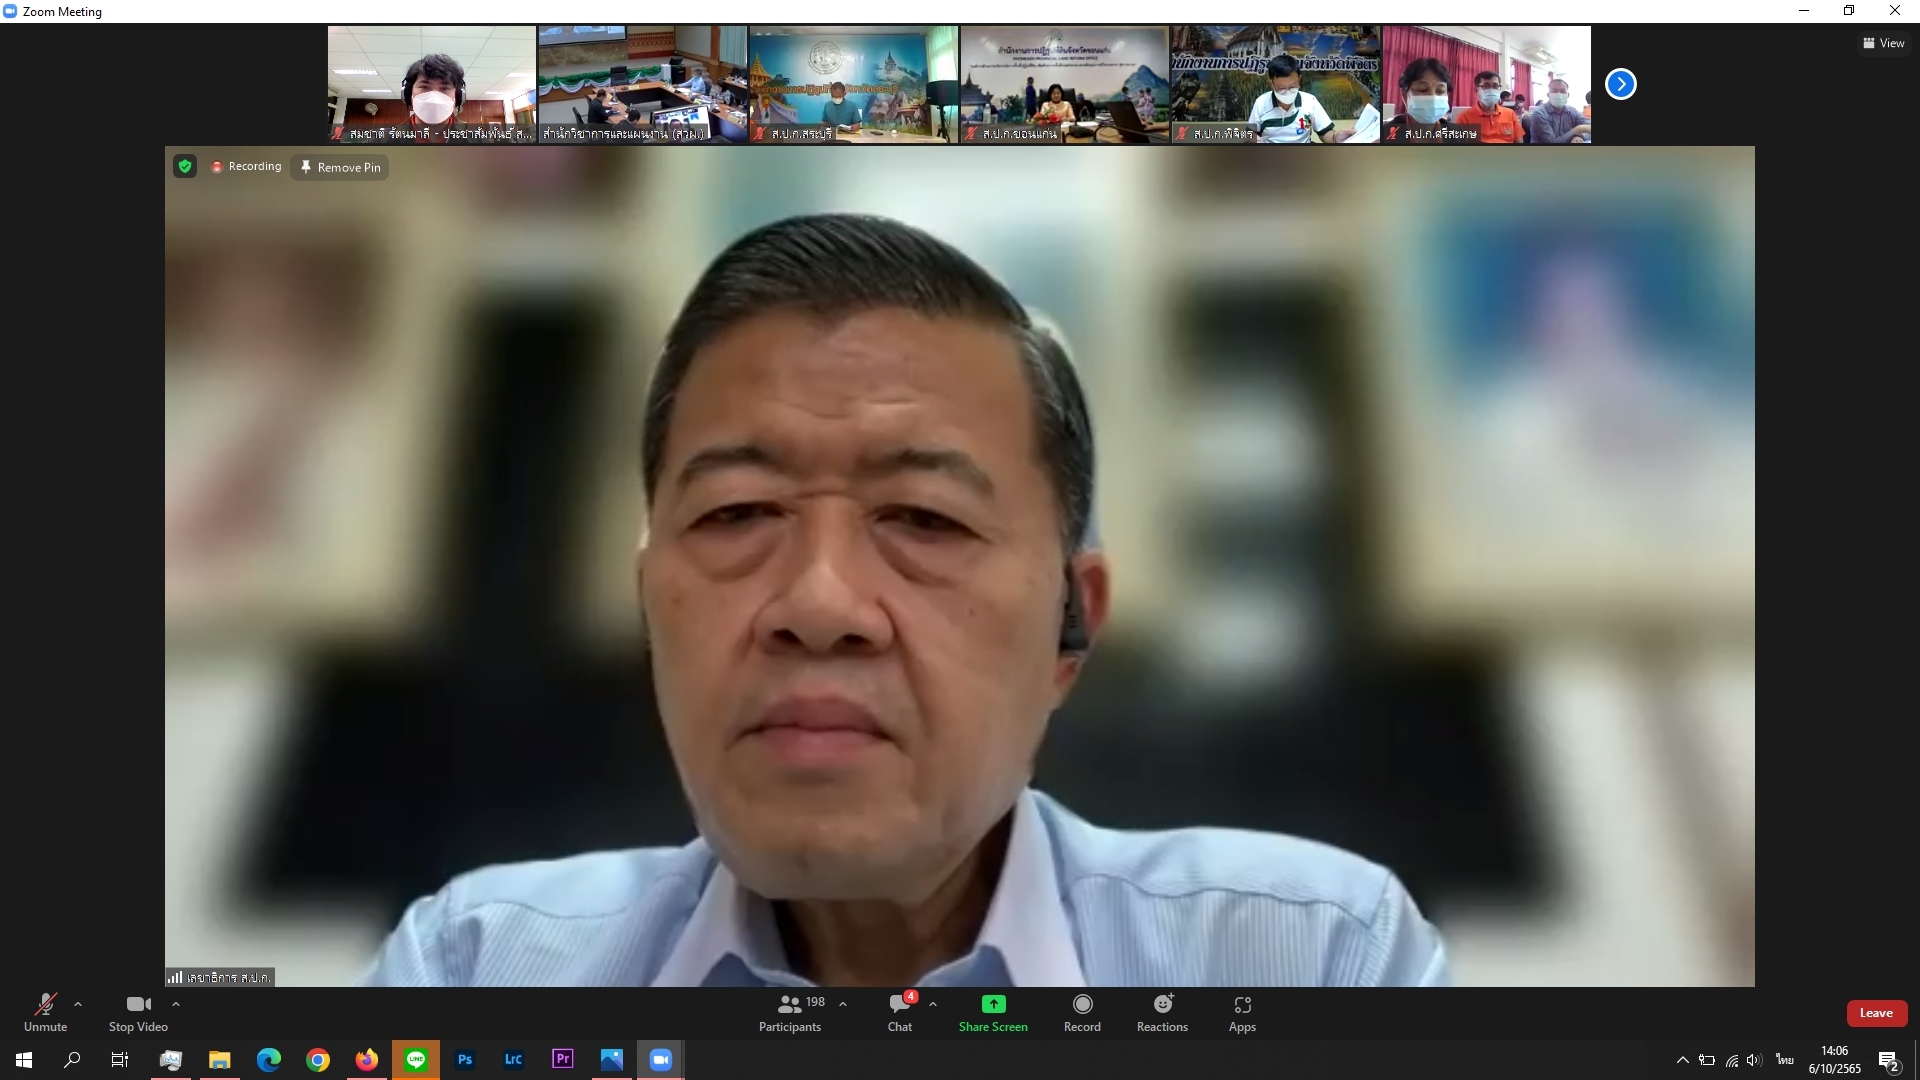
Task: Unmute the microphone
Action: pyautogui.click(x=46, y=1012)
